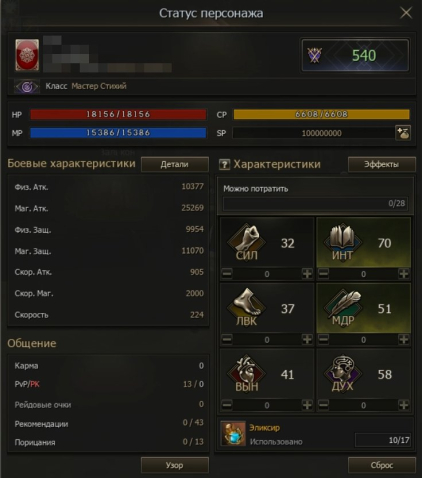Viewport: 422px width, 478px height.
Task: Click the ДУХ spirit head icon
Action: tap(343, 373)
